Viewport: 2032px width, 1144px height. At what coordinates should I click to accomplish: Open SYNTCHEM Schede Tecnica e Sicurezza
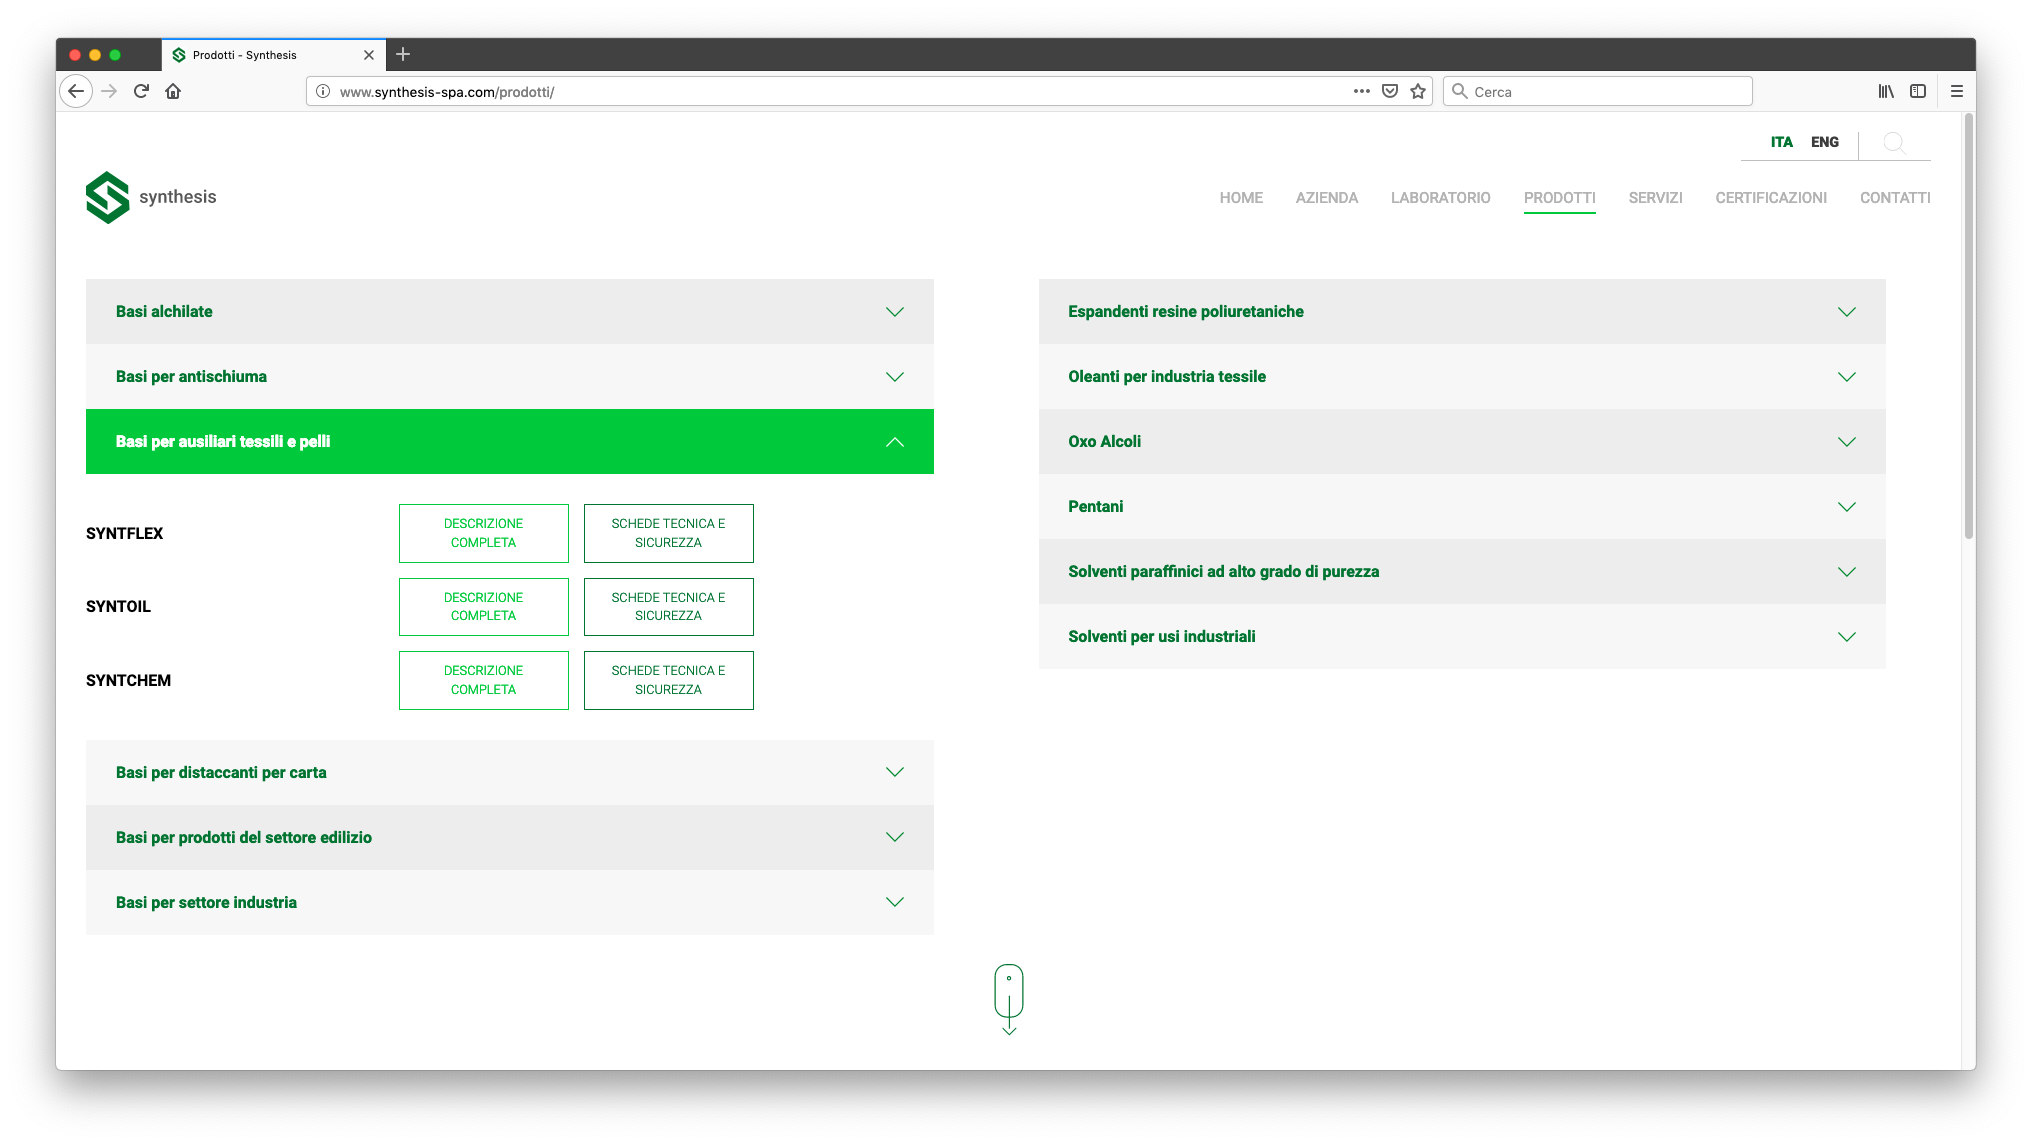point(668,680)
